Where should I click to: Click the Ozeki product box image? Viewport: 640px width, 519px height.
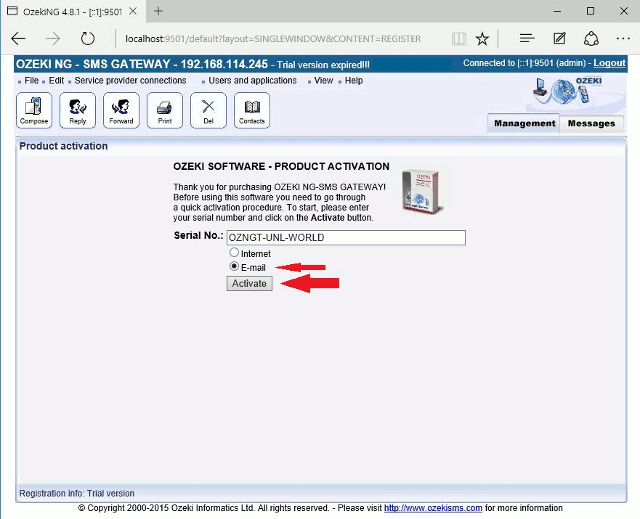point(421,191)
